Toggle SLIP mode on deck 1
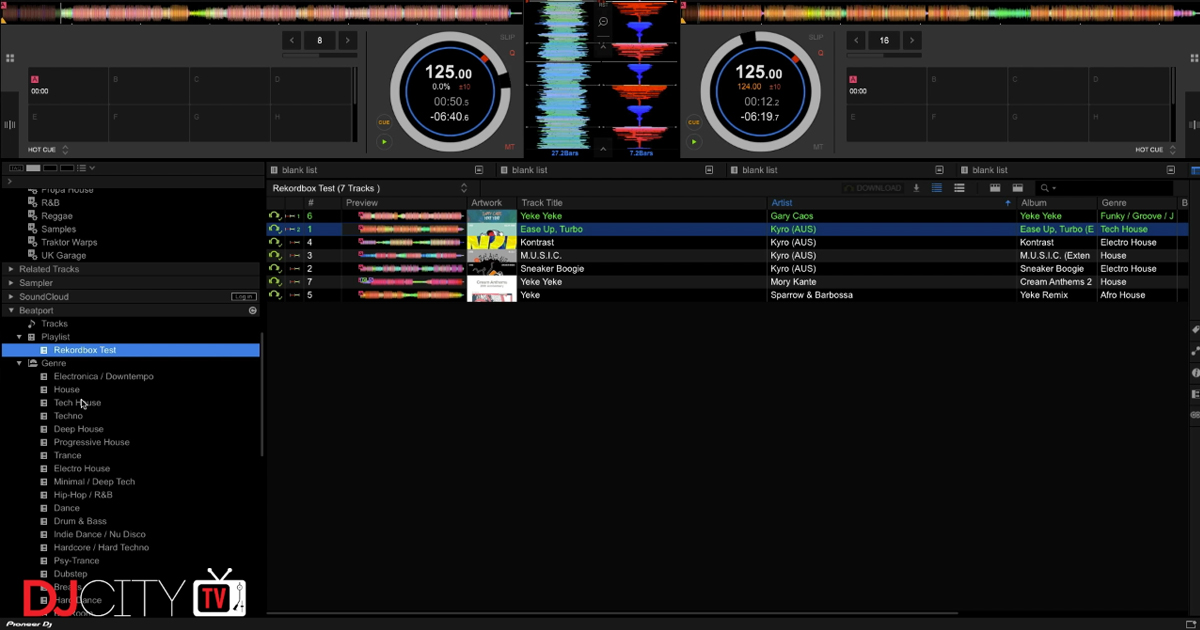The image size is (1200, 630). (508, 37)
